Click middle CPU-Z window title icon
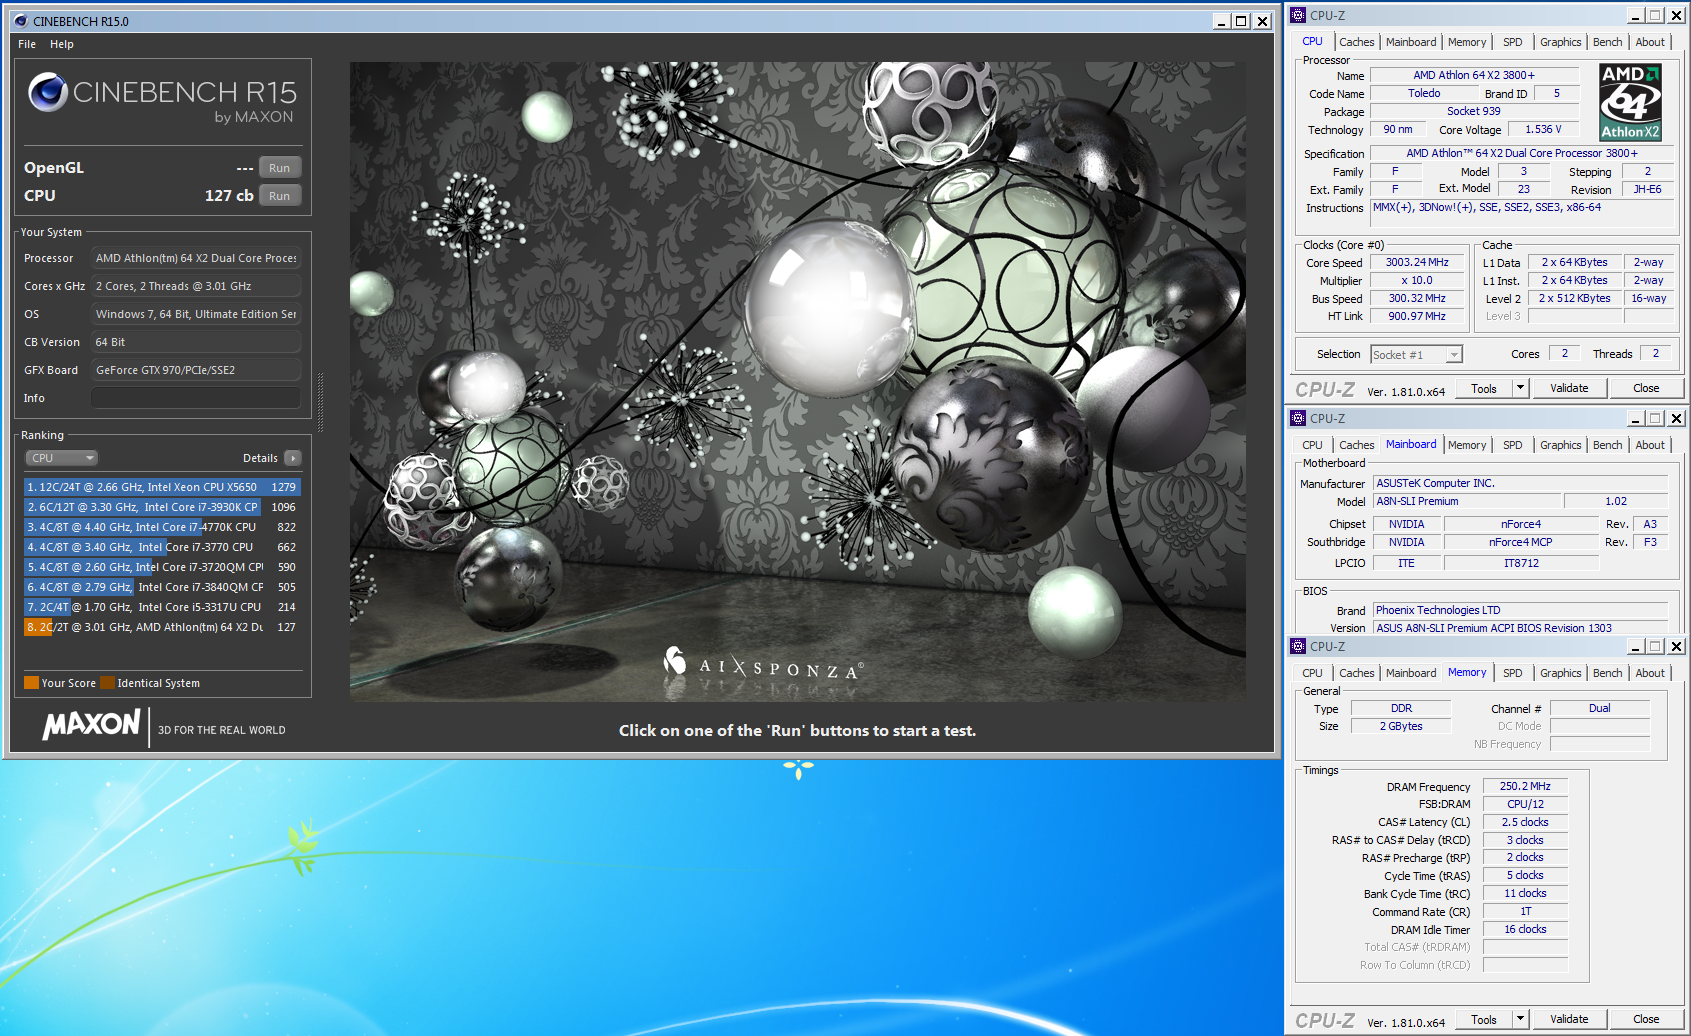The height and width of the screenshot is (1036, 1691). tap(1298, 418)
